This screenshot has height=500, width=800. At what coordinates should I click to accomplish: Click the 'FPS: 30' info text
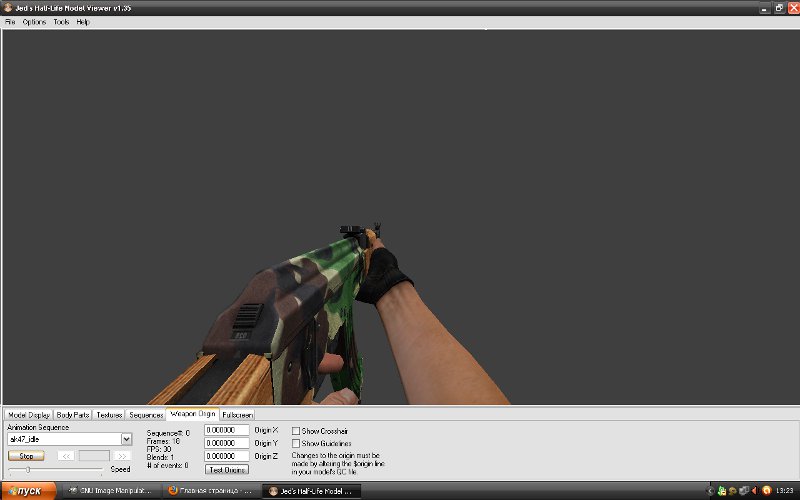(x=159, y=449)
